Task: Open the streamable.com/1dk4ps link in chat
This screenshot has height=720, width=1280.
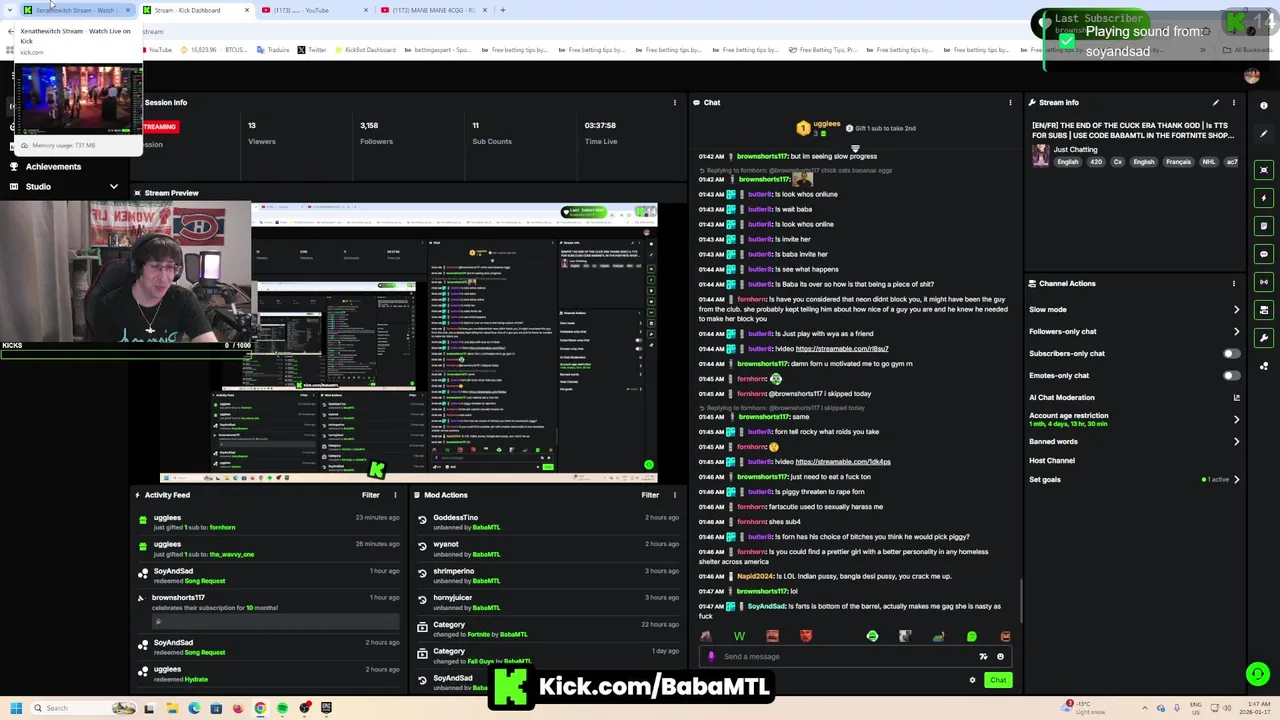Action: pos(843,462)
